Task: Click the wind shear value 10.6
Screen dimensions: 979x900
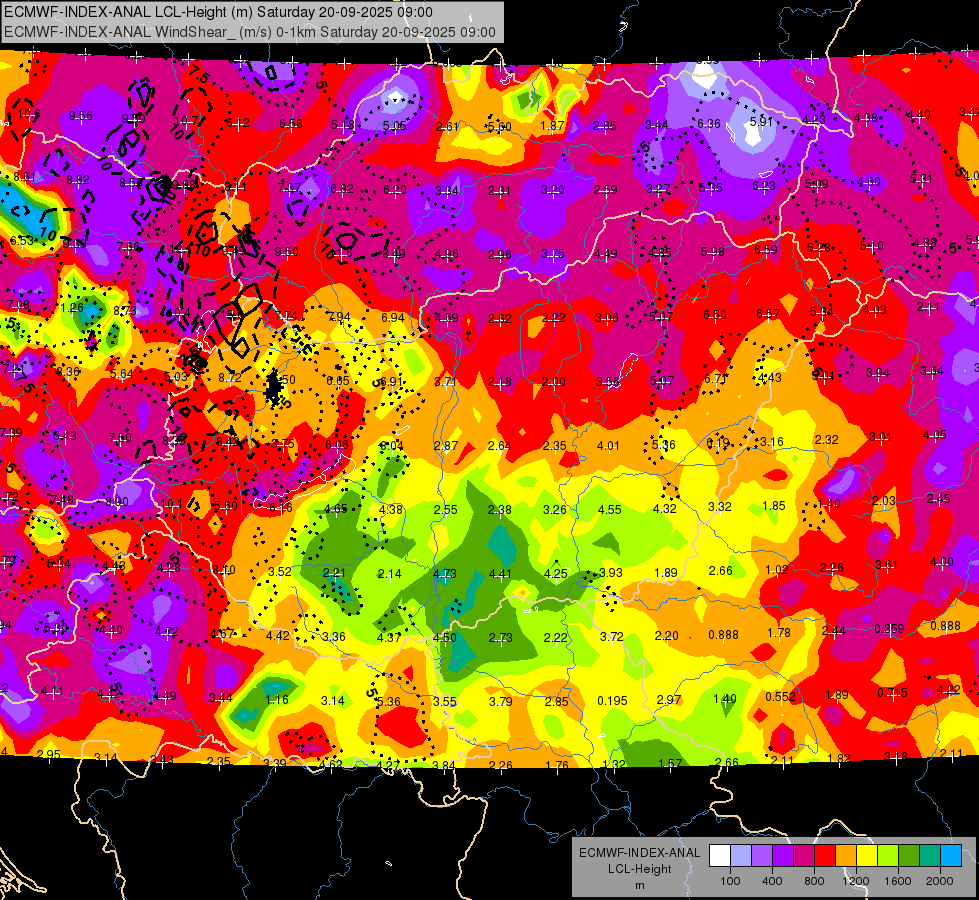Action: coord(29,114)
